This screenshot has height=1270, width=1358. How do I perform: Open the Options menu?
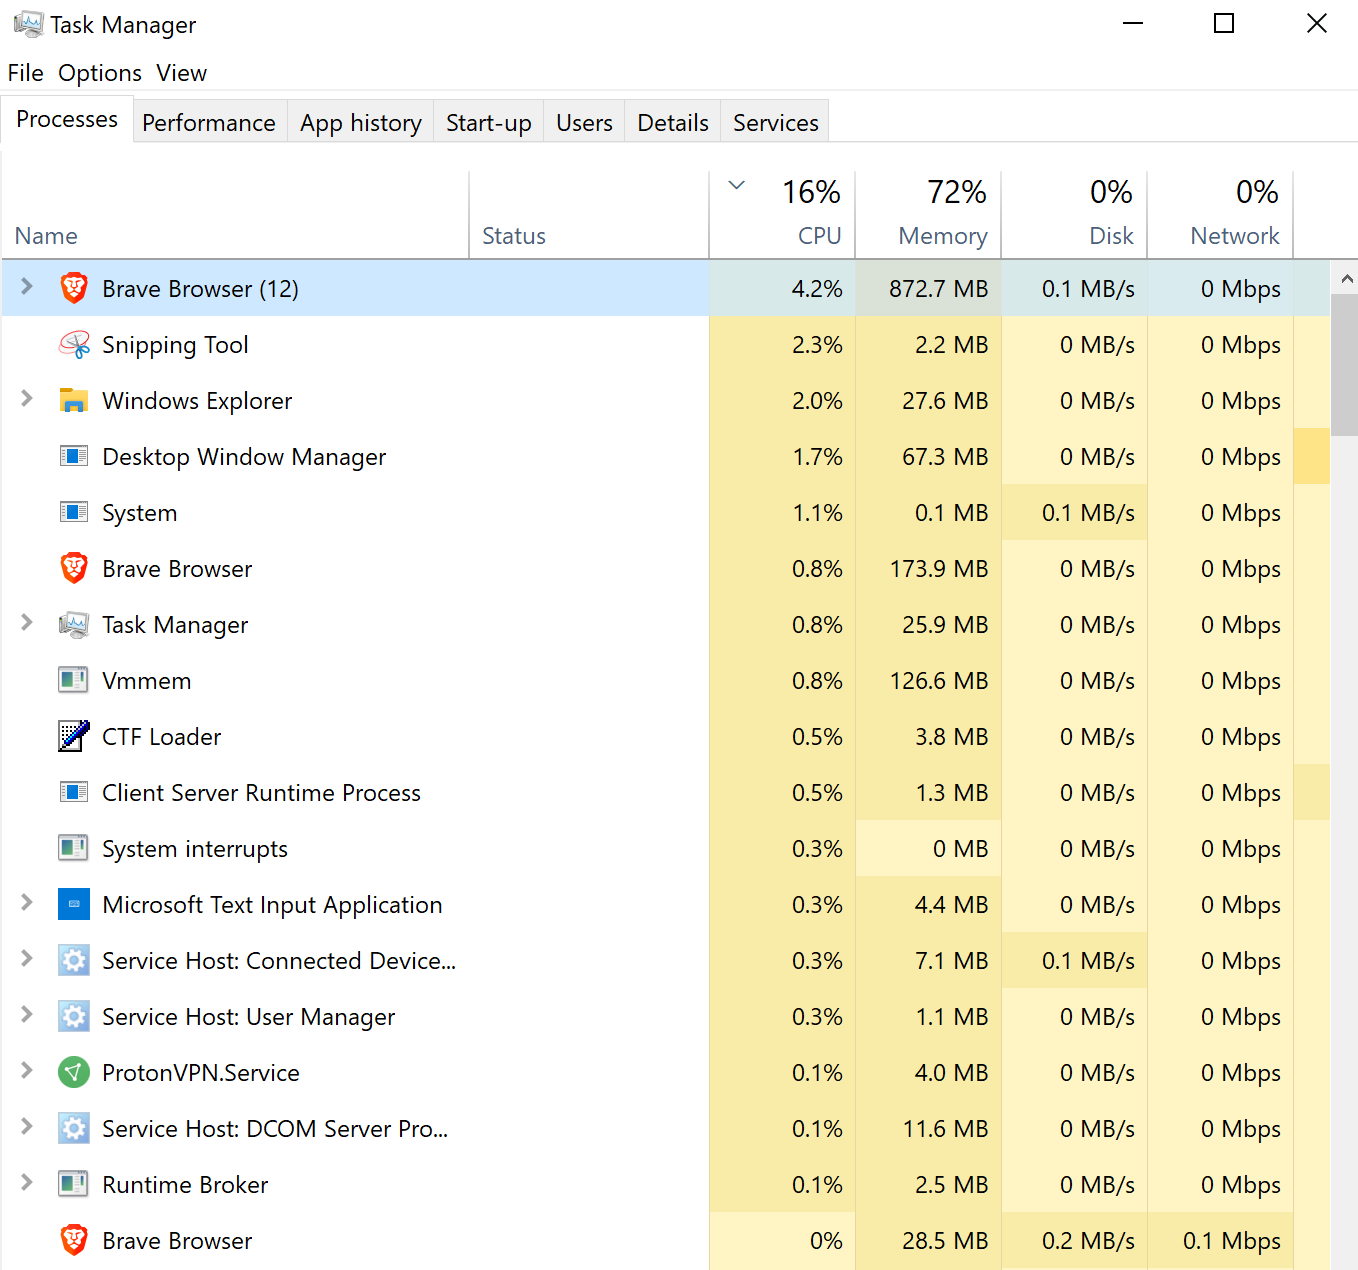[100, 72]
